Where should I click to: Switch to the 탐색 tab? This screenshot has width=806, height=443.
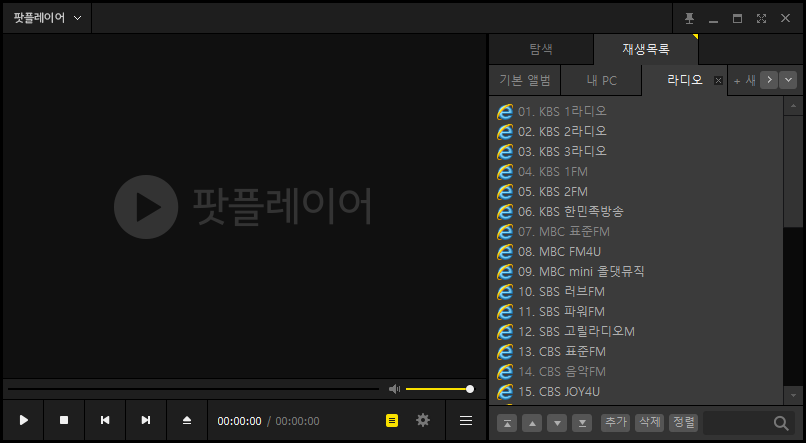541,49
